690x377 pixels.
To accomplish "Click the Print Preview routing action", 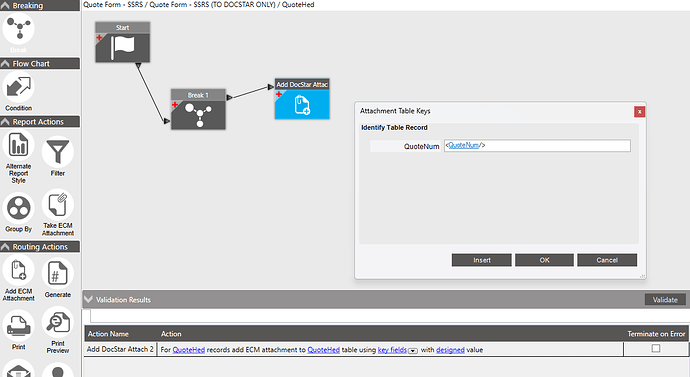I will point(58,323).
